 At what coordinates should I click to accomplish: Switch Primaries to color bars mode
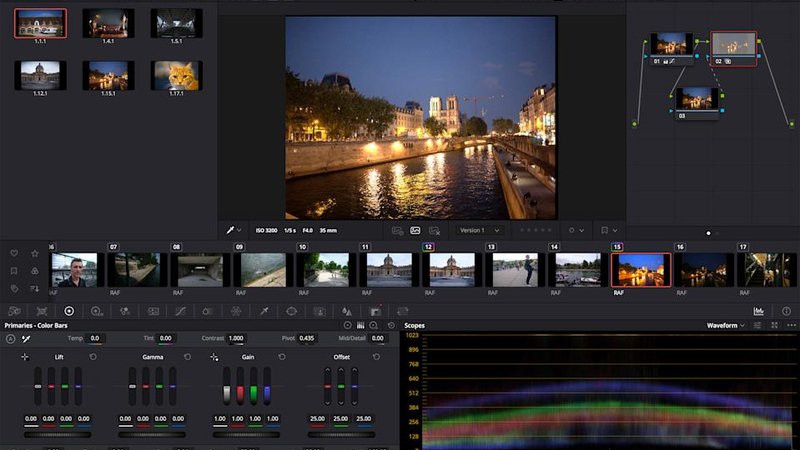[360, 325]
